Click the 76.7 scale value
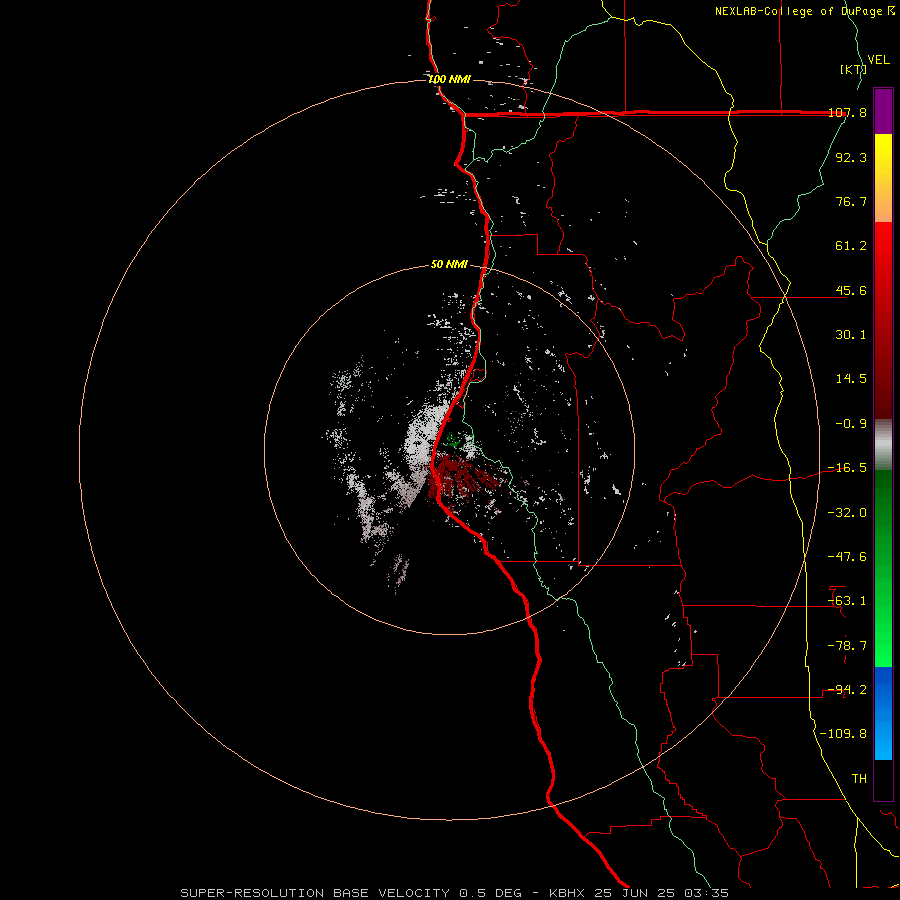Image resolution: width=900 pixels, height=900 pixels. click(x=851, y=201)
